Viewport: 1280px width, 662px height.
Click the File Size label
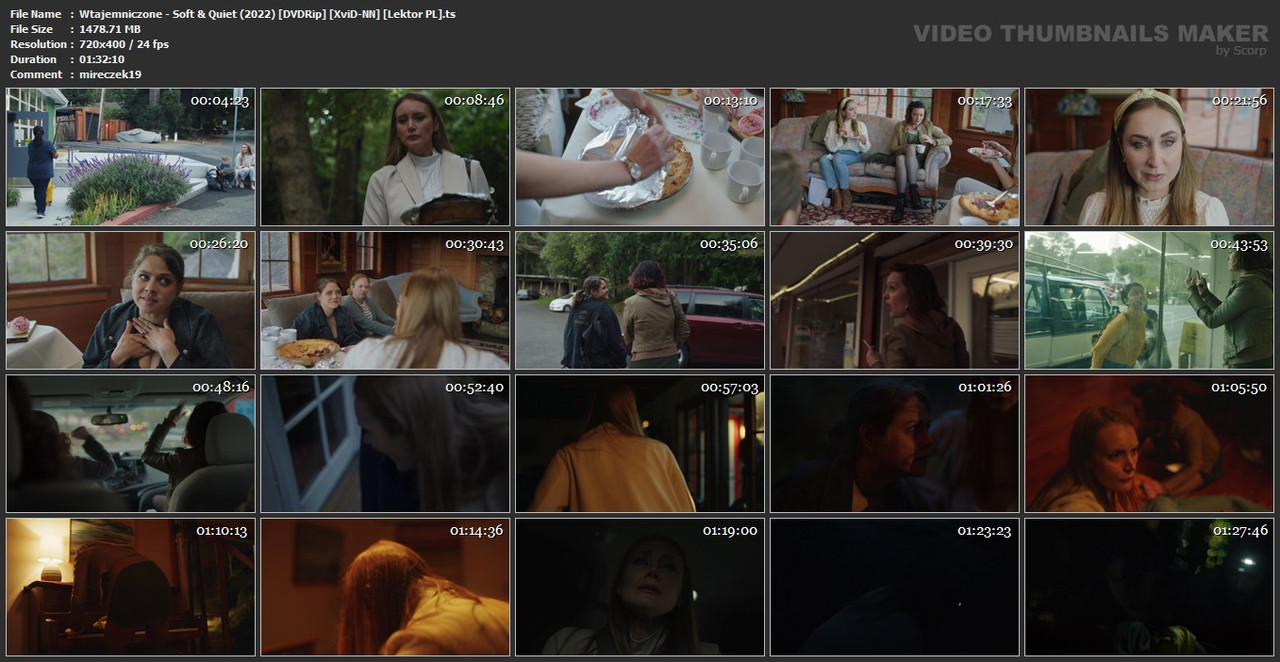pyautogui.click(x=32, y=29)
